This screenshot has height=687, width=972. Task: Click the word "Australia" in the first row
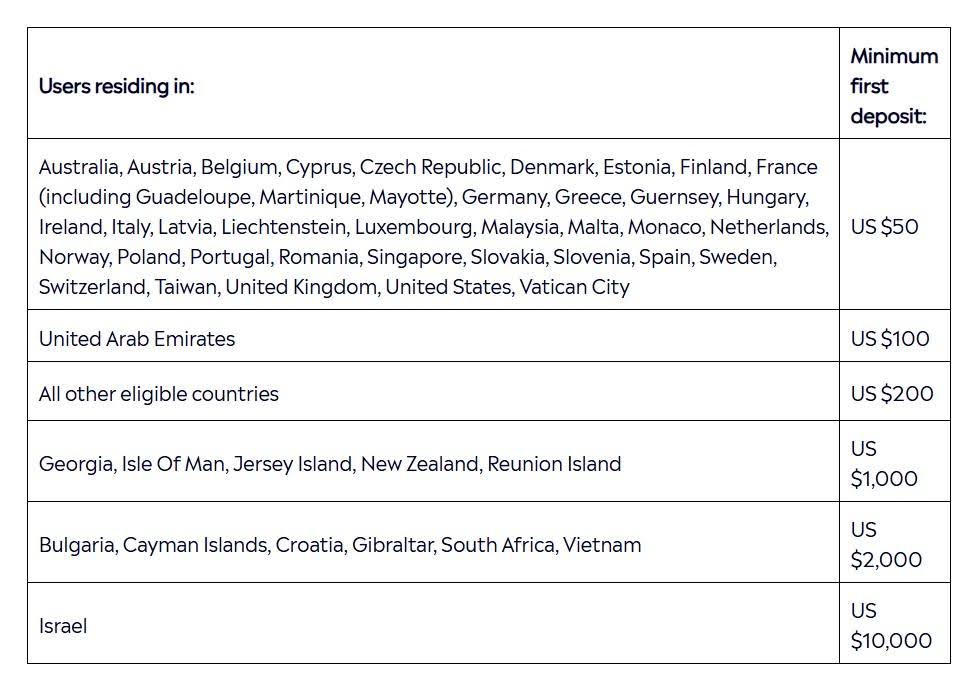80,167
